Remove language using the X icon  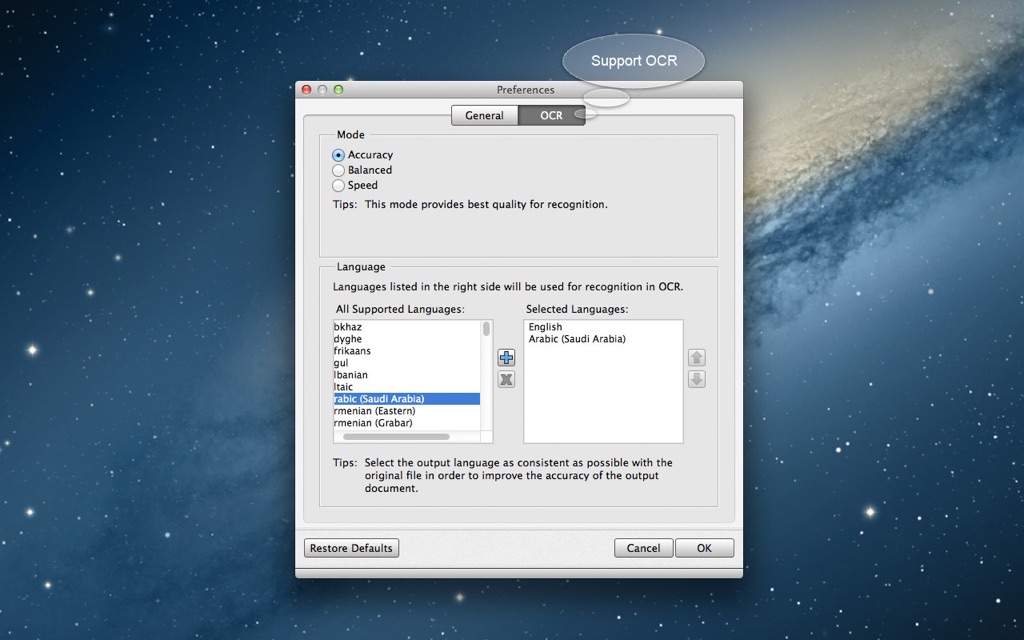(506, 379)
